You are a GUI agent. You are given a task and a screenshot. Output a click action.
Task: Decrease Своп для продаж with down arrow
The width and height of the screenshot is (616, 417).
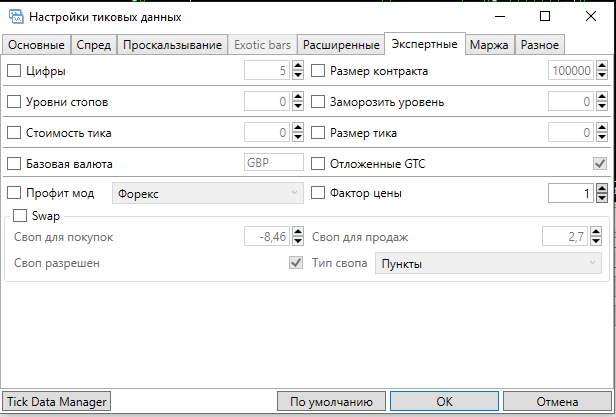[x=596, y=241]
